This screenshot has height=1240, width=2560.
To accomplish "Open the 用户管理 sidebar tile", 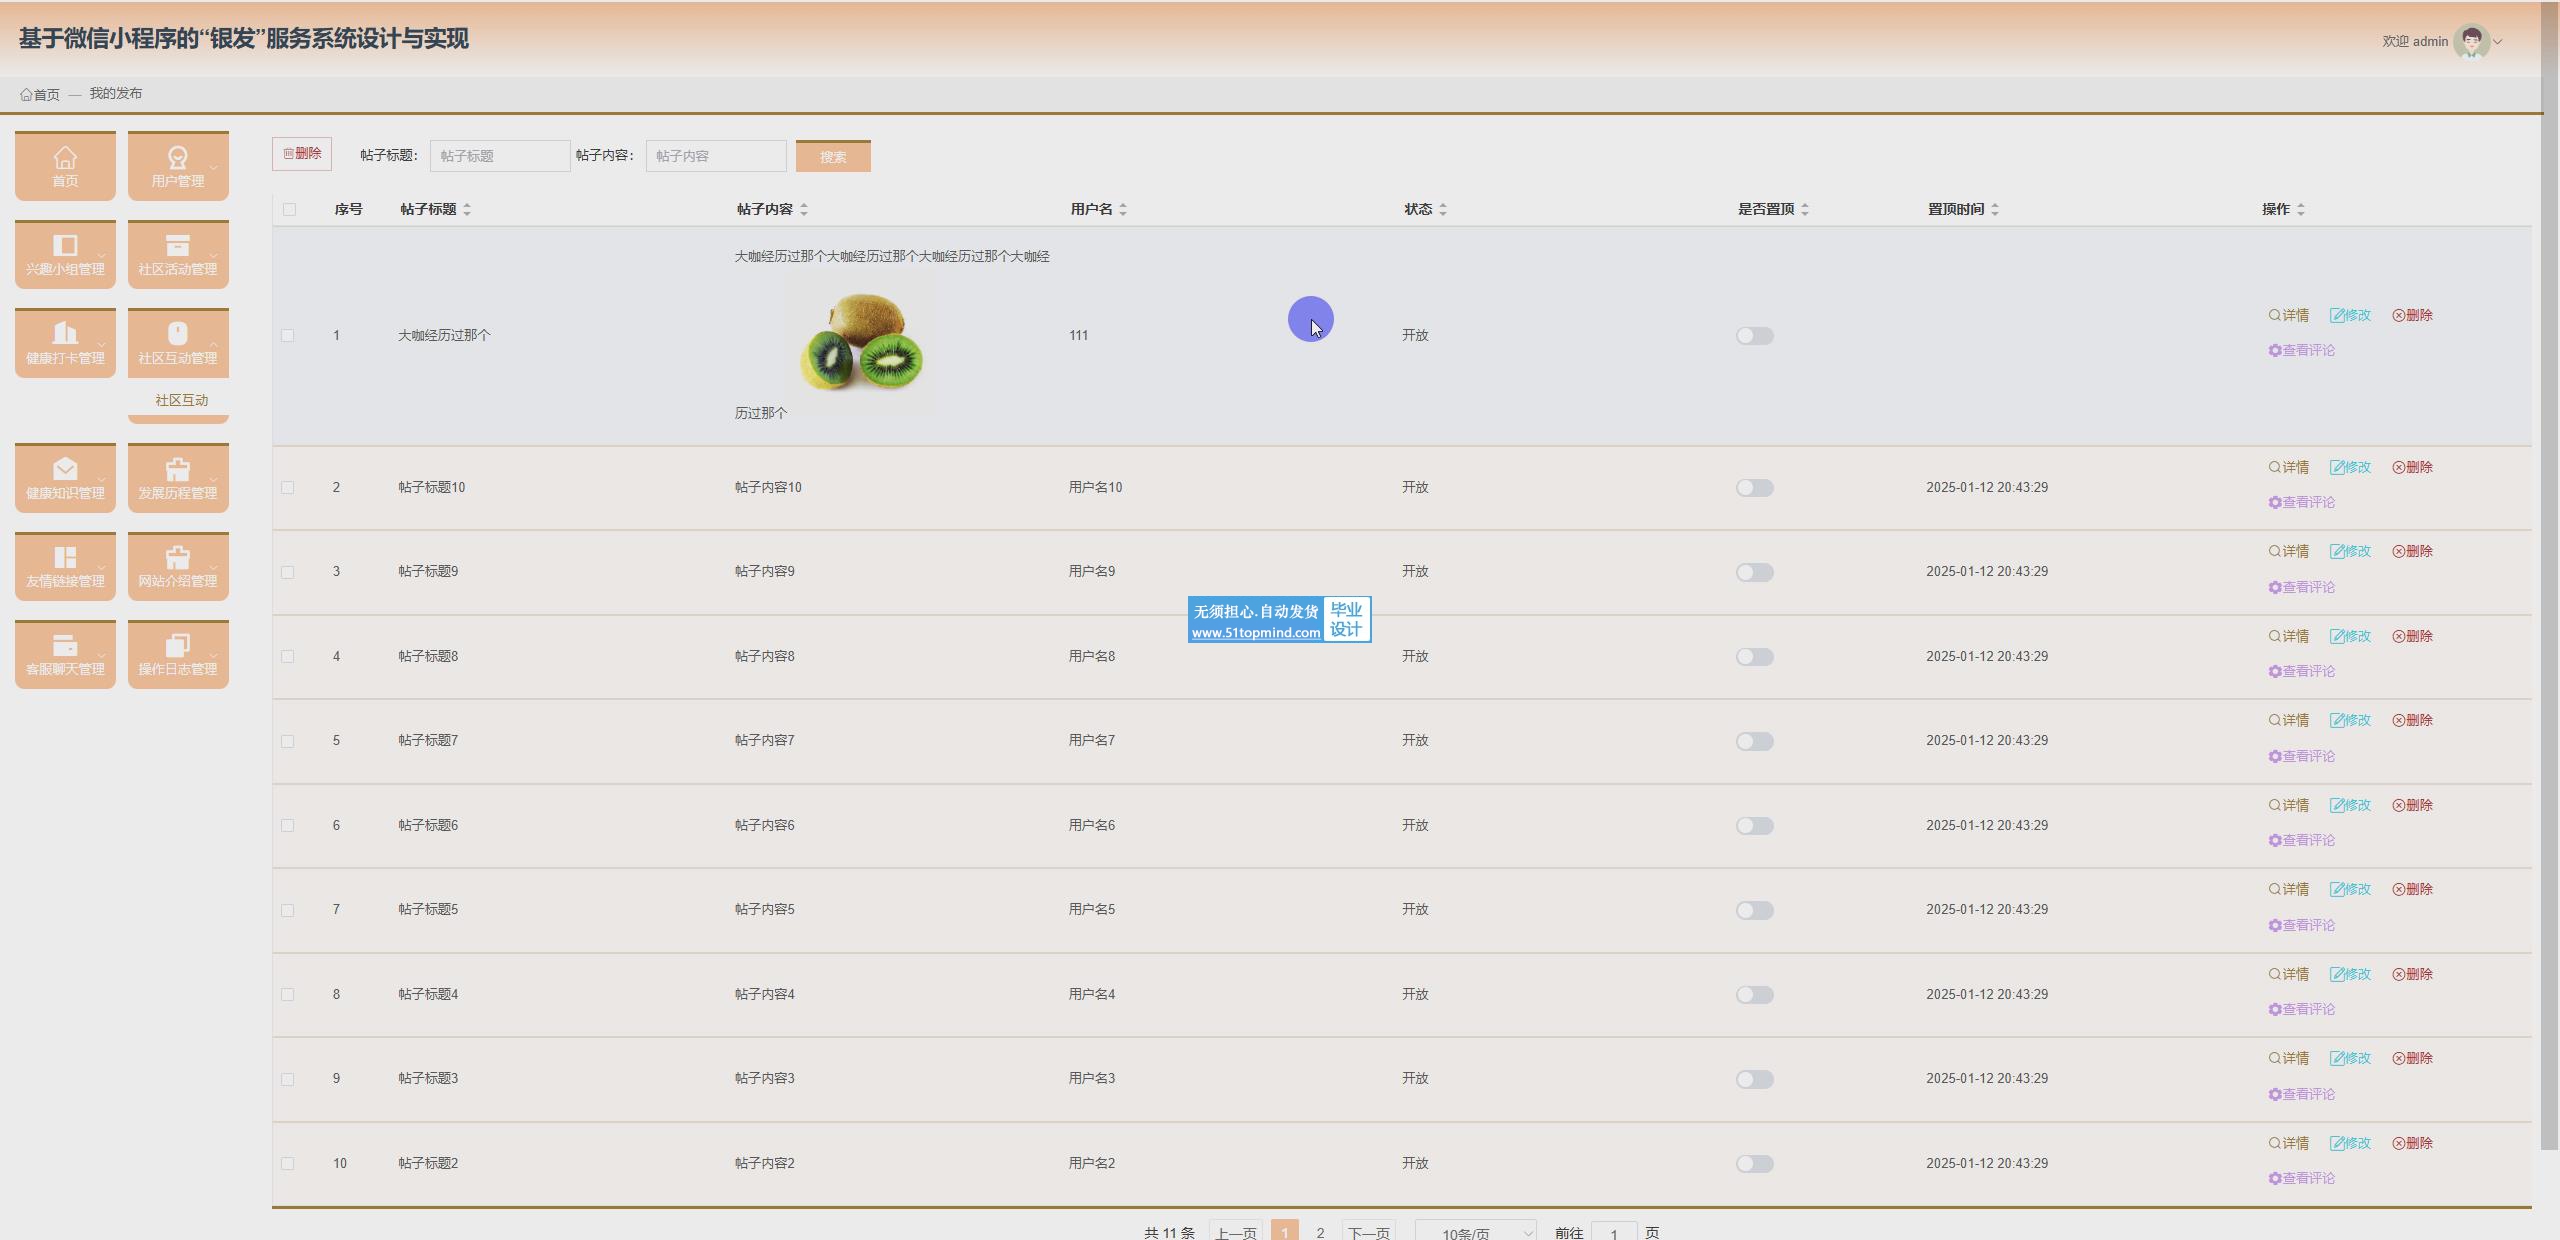I will point(178,166).
